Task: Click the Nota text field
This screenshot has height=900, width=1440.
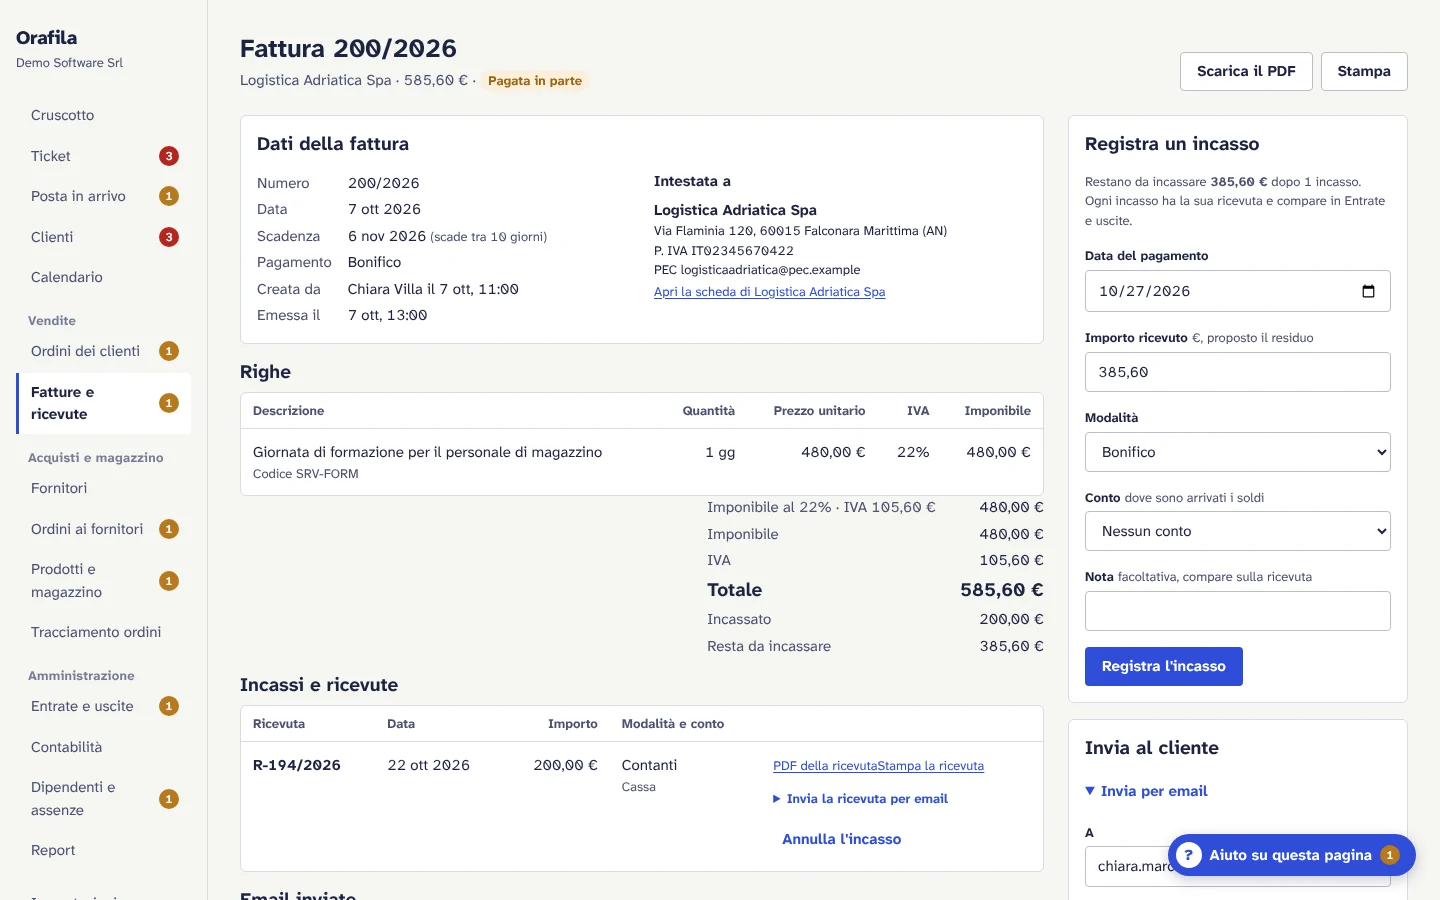Action: [1238, 611]
